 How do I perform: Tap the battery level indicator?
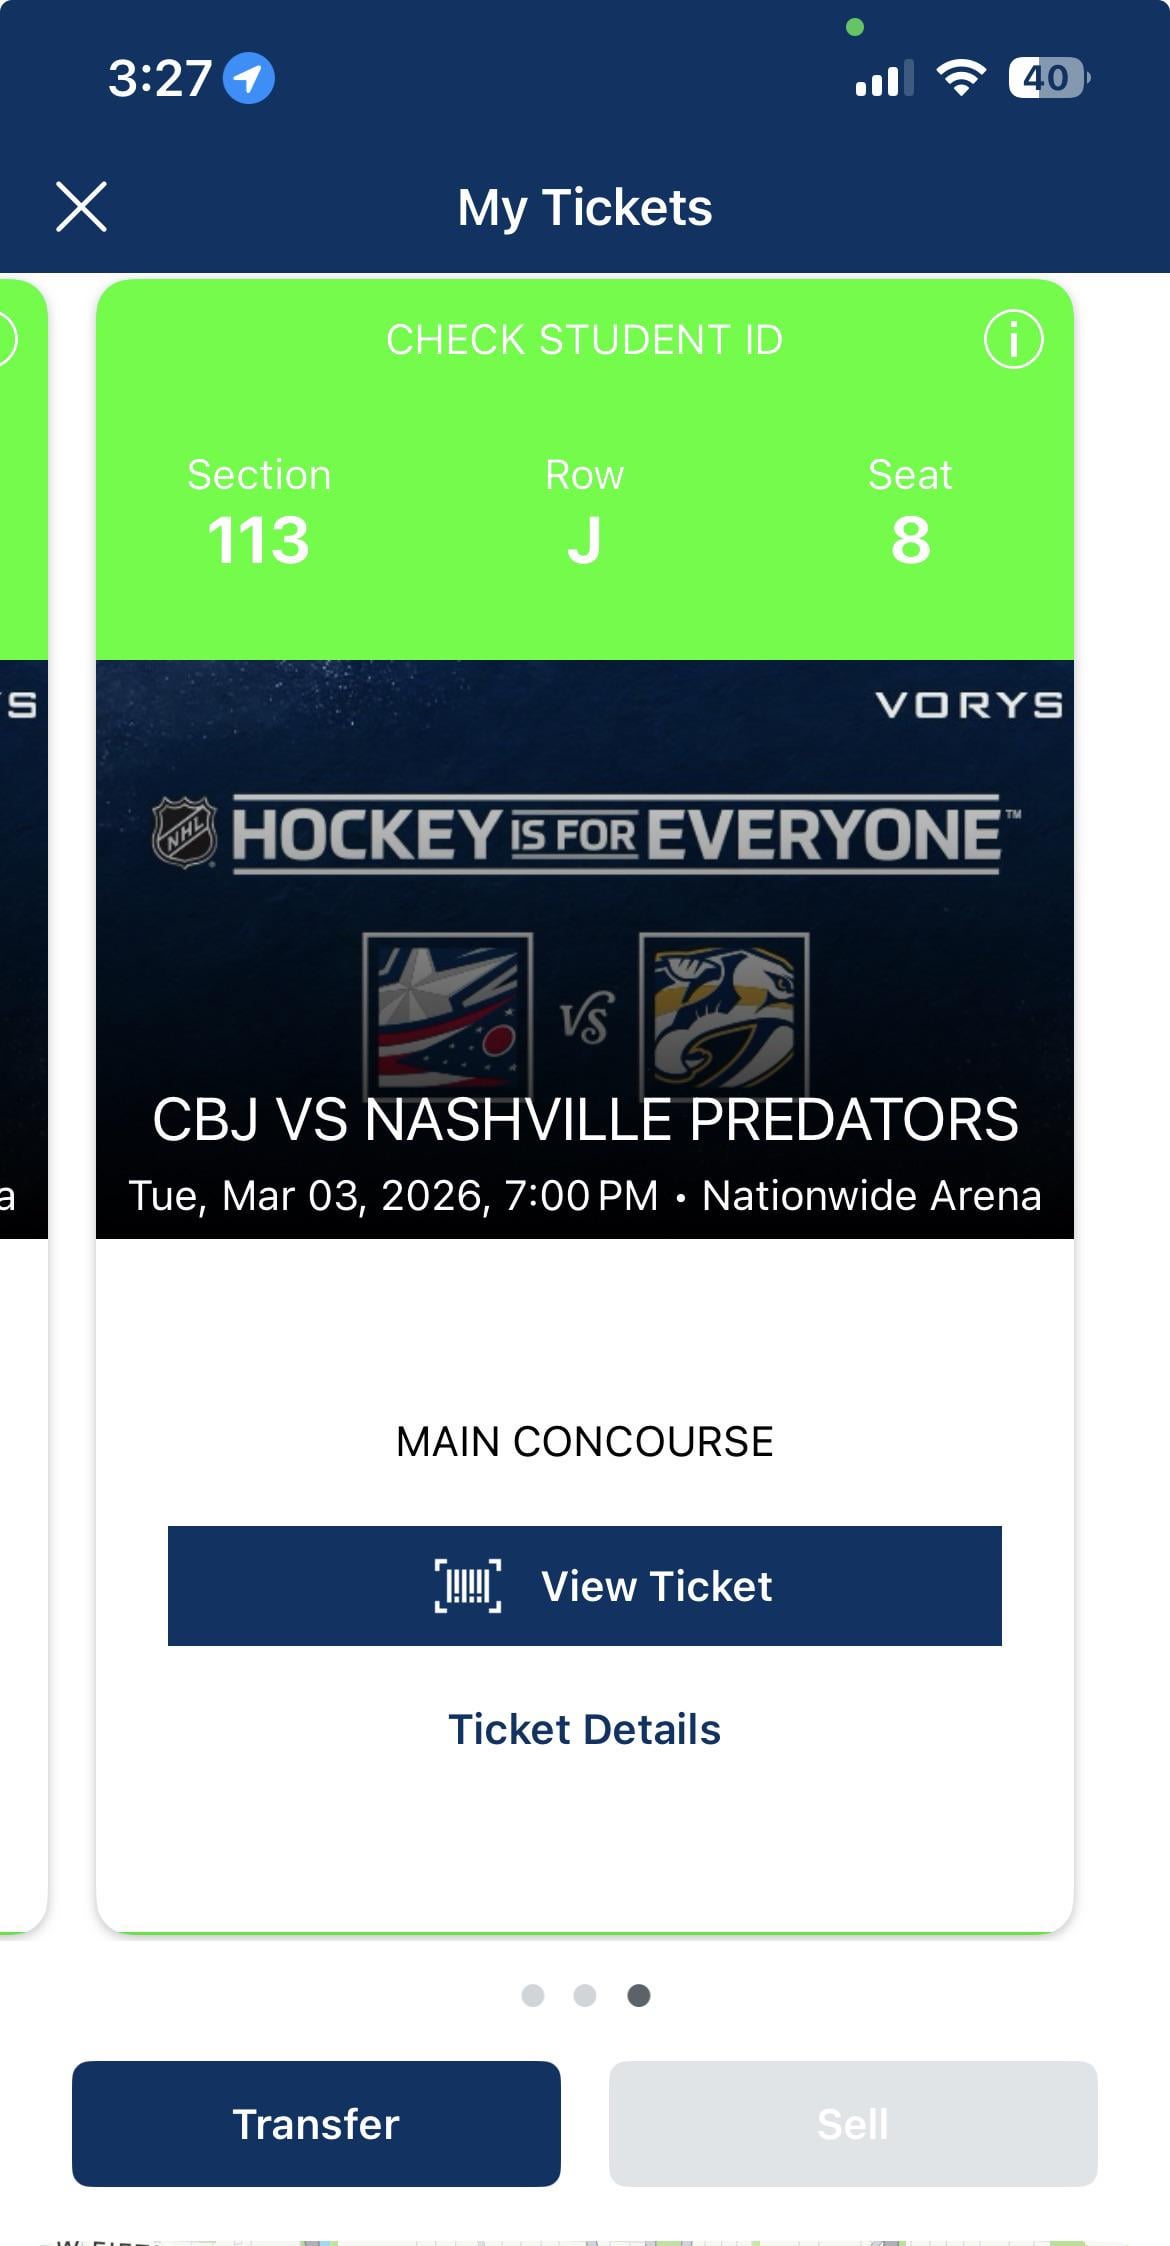coord(1048,78)
